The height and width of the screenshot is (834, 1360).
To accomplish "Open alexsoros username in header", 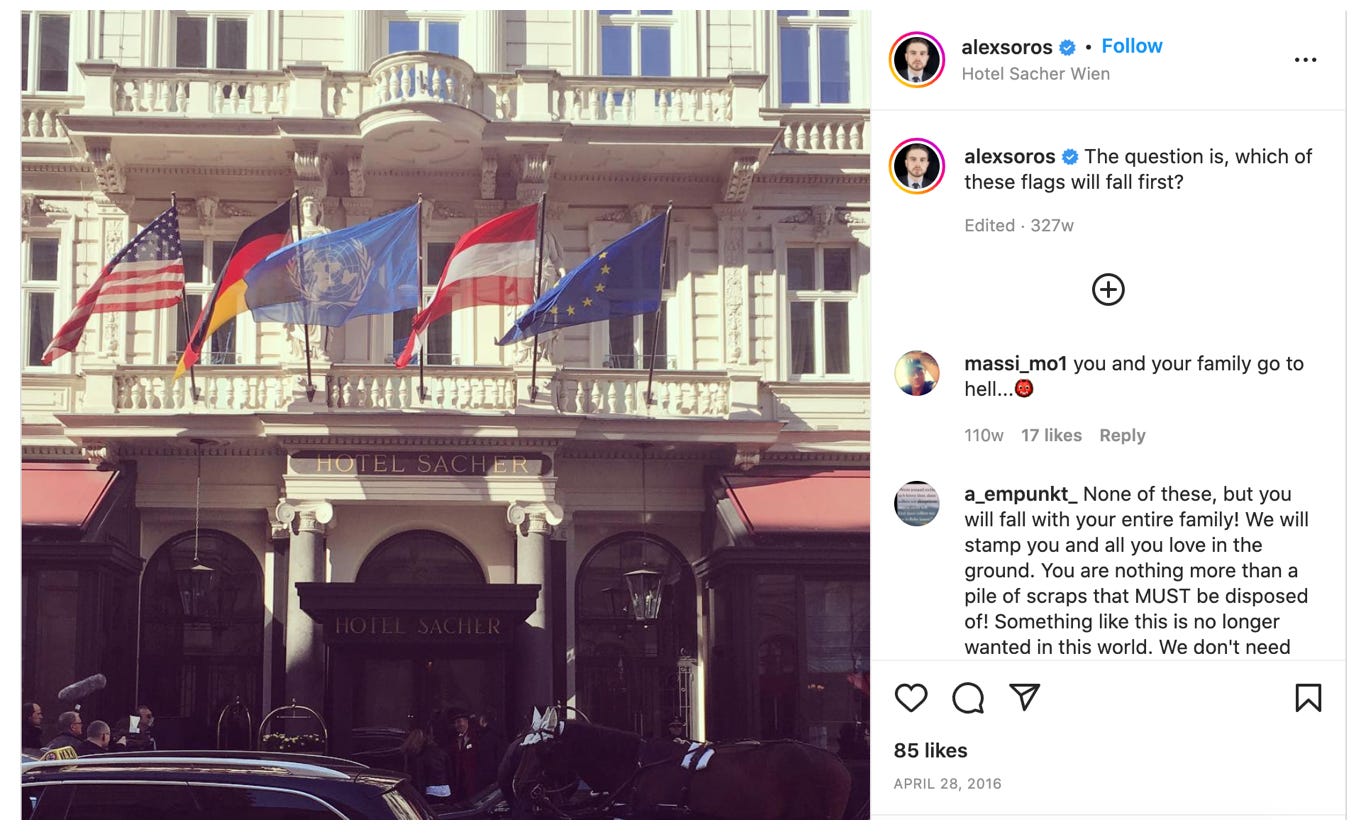I will click(1007, 47).
